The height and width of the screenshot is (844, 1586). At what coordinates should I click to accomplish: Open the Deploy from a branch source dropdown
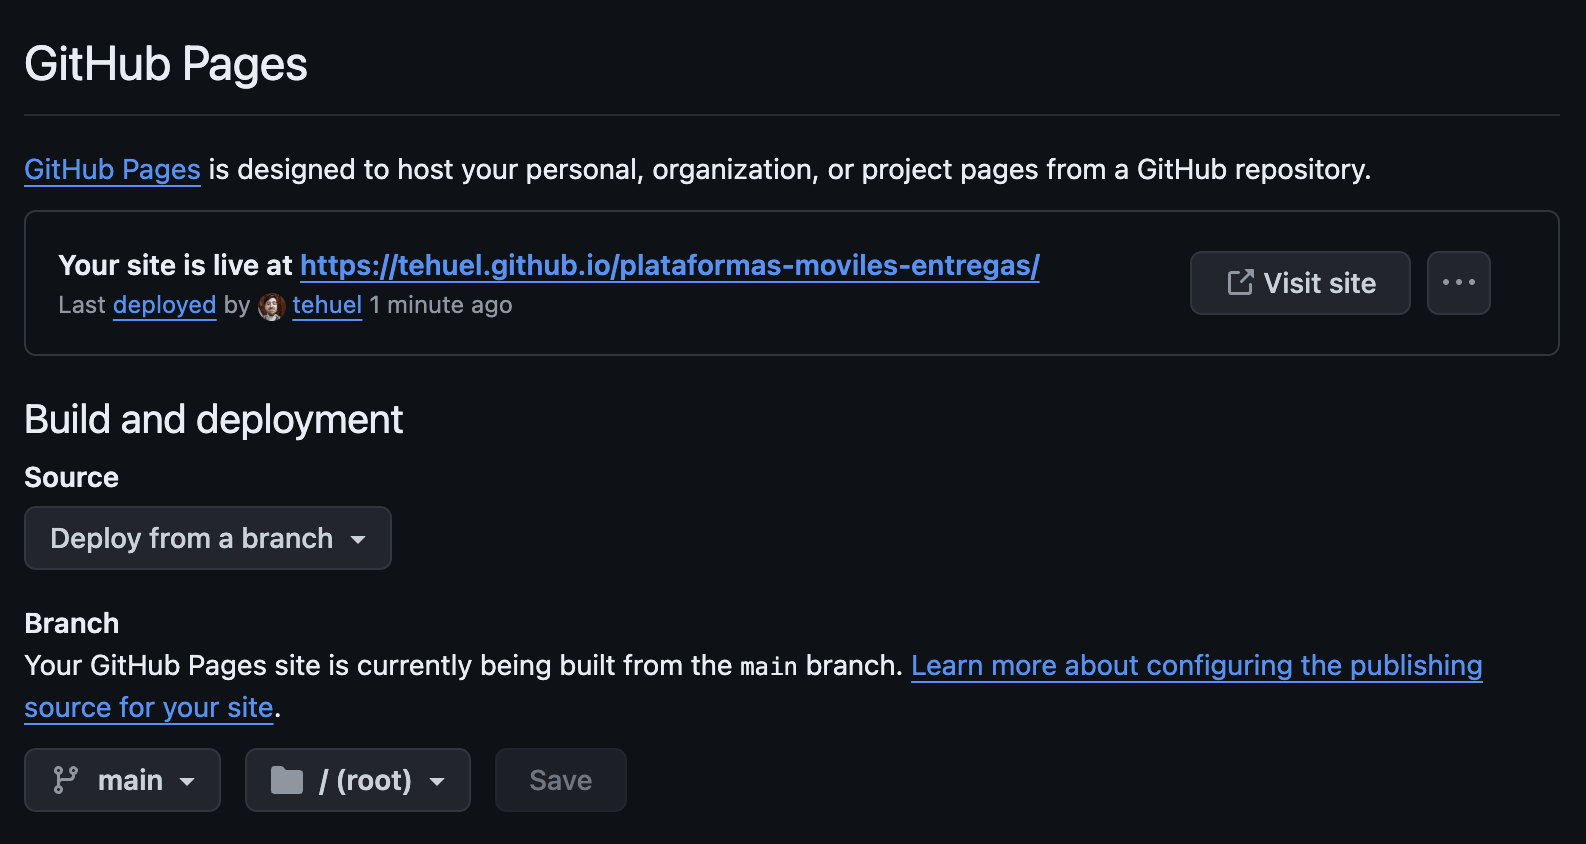point(207,538)
